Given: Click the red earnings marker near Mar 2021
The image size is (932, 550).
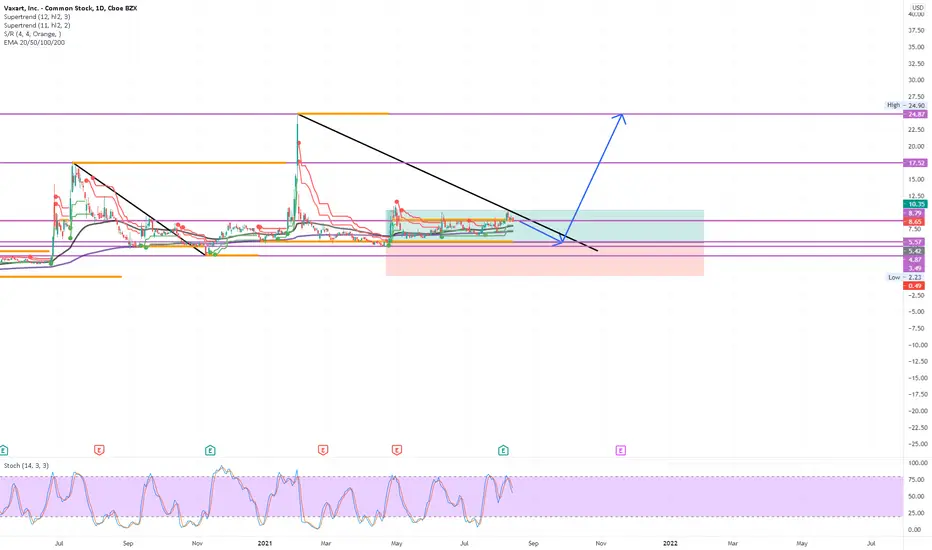Looking at the screenshot, I should (323, 450).
